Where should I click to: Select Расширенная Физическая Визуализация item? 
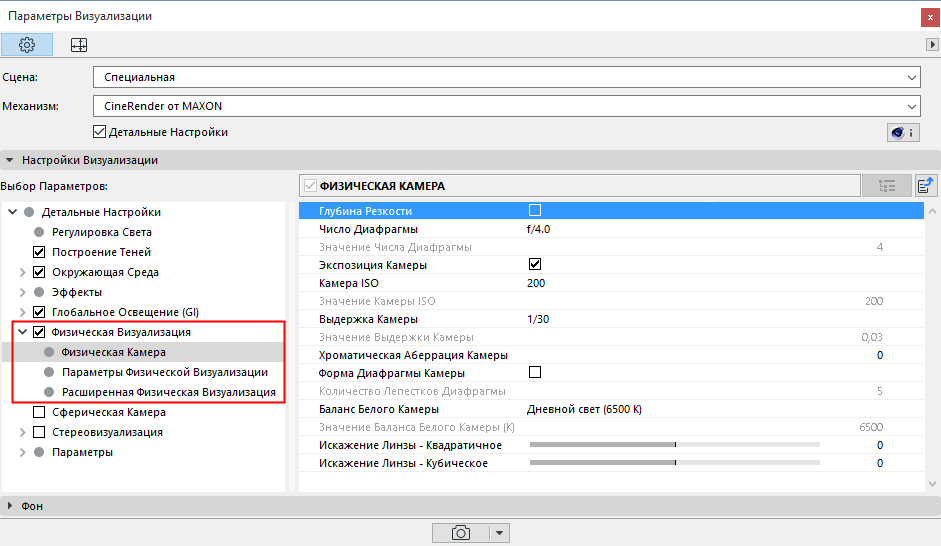coord(169,392)
